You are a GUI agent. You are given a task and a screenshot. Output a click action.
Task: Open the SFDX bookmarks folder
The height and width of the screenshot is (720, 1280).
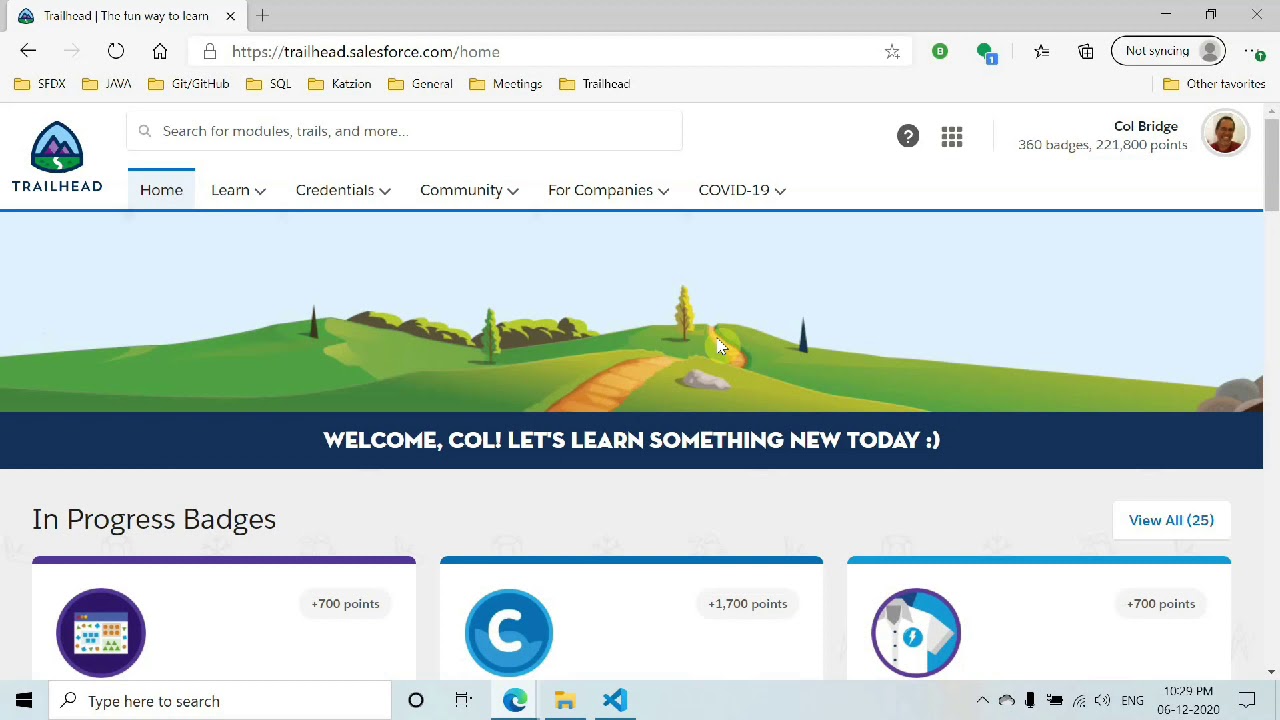(40, 84)
